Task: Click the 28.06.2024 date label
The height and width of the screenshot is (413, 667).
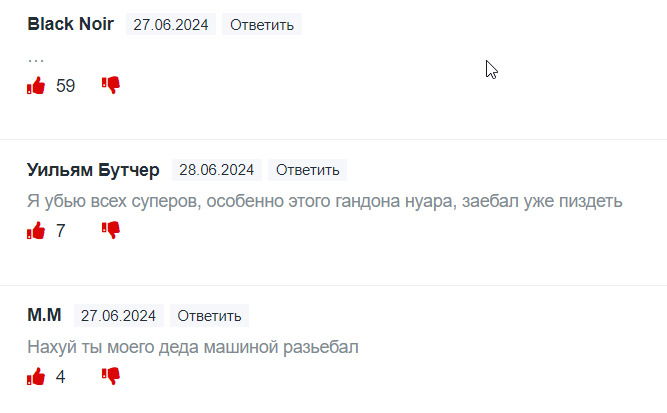Action: pyautogui.click(x=217, y=170)
